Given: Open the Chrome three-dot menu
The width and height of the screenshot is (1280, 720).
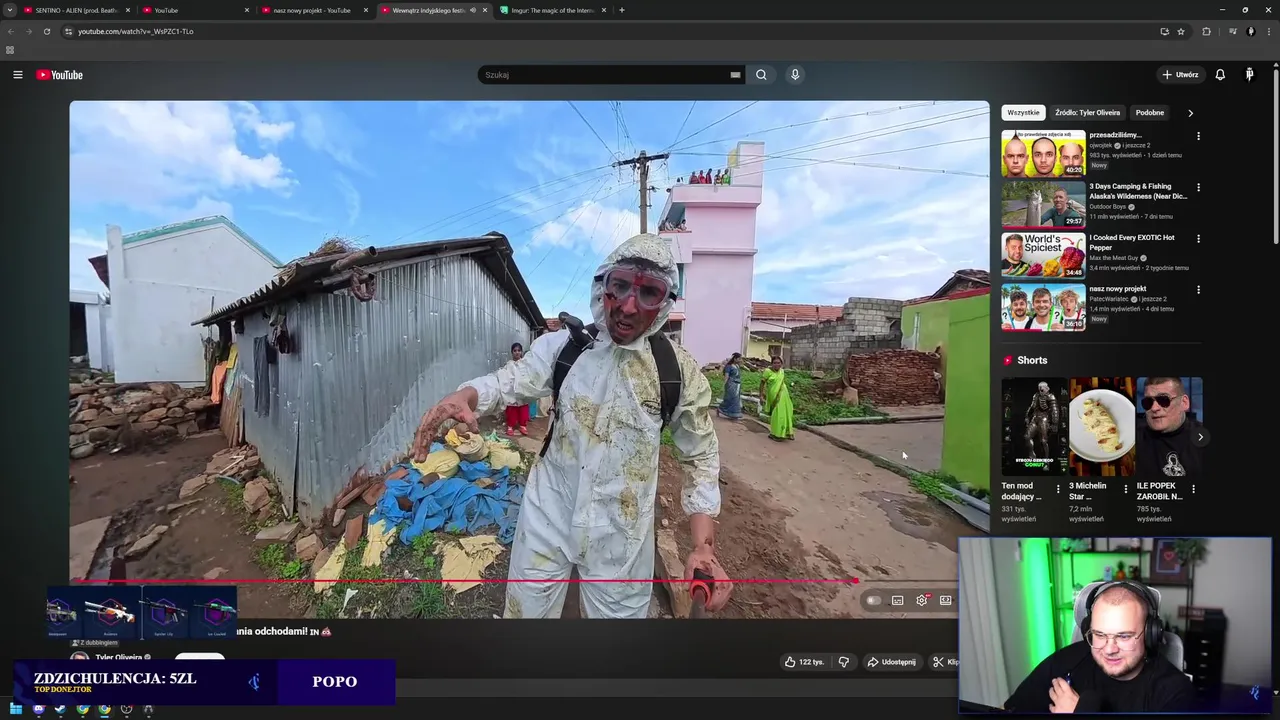Looking at the screenshot, I should tap(1268, 31).
